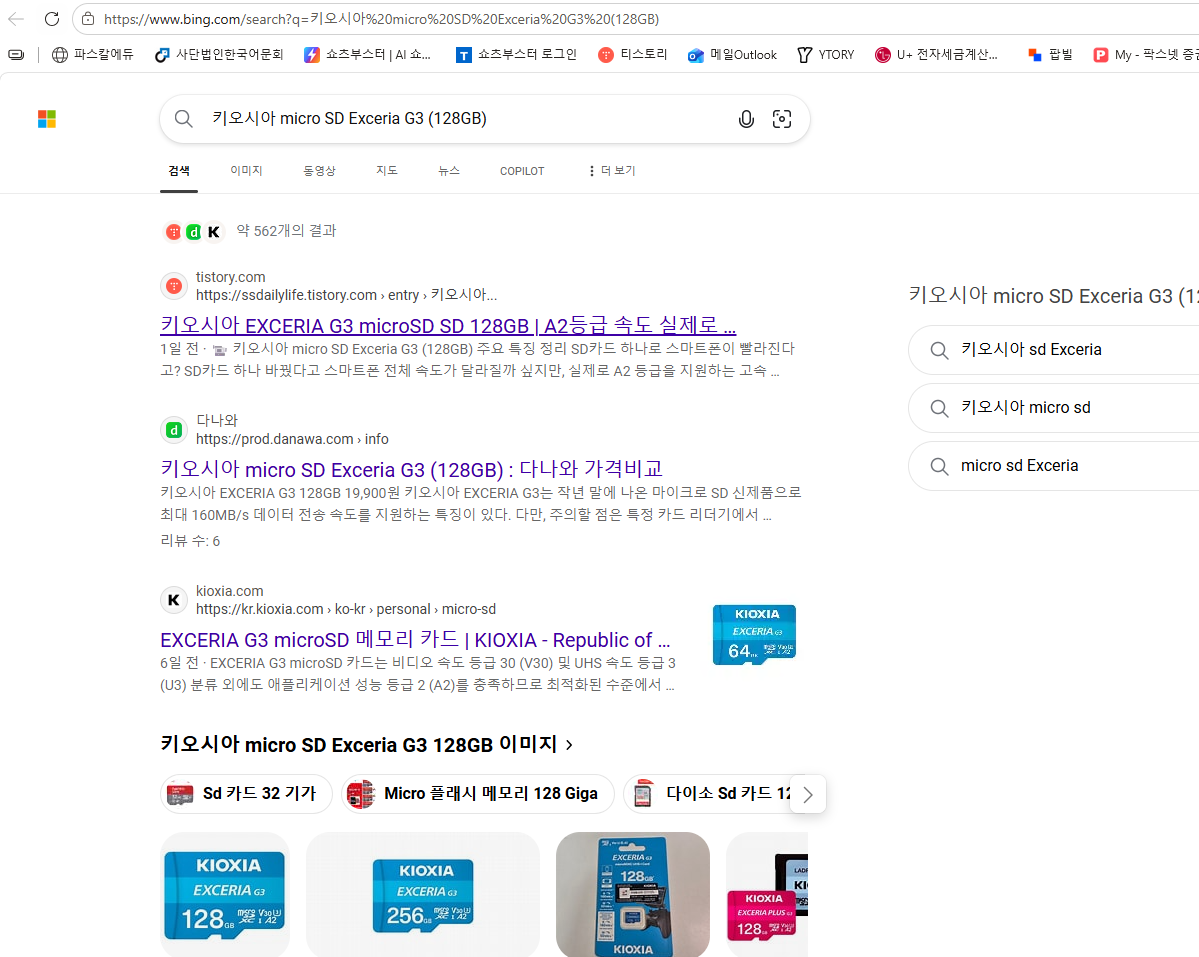Open the packaged 128GB card photo
Screen dimensions: 1199x957
pos(633,894)
